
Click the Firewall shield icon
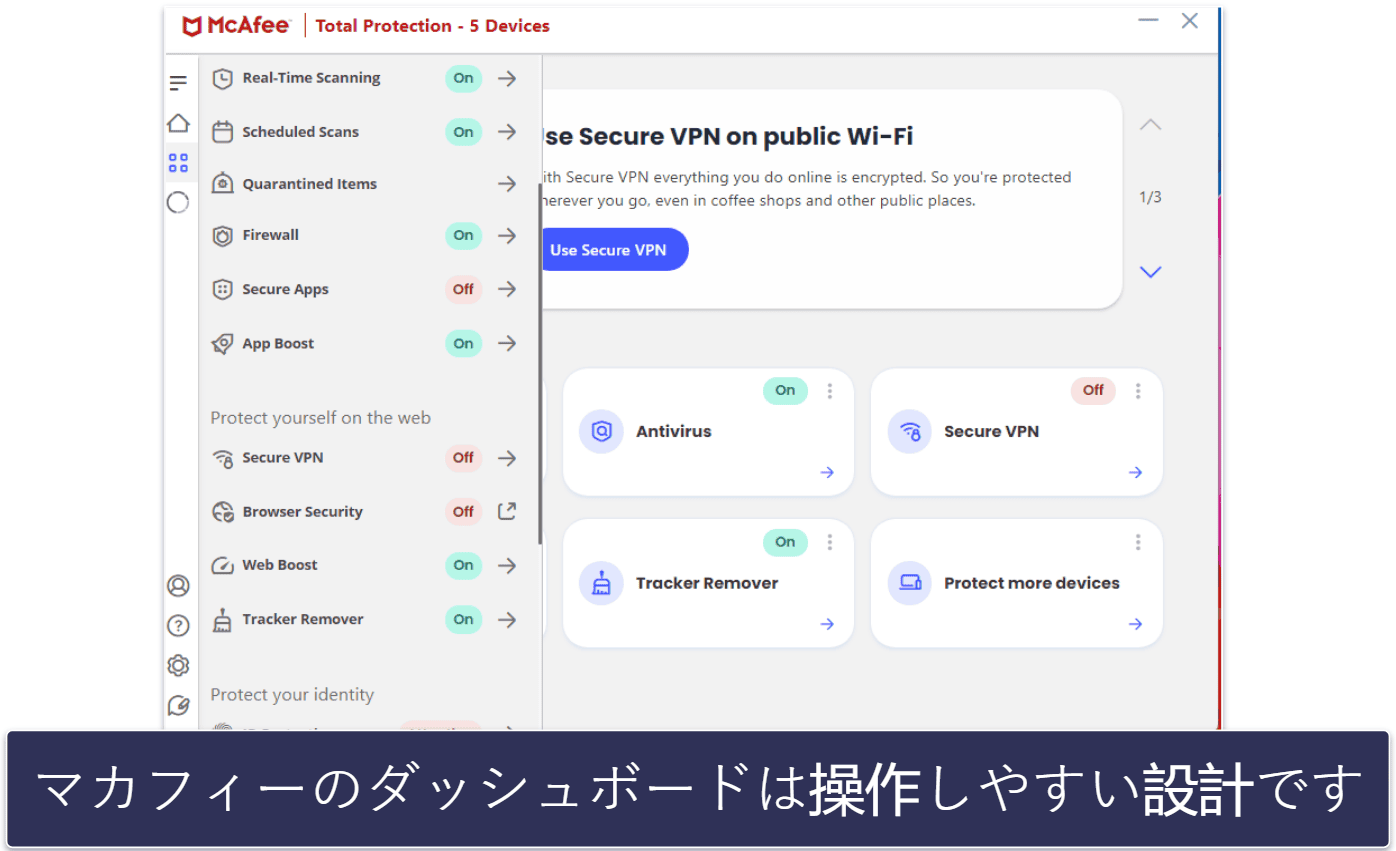click(223, 236)
